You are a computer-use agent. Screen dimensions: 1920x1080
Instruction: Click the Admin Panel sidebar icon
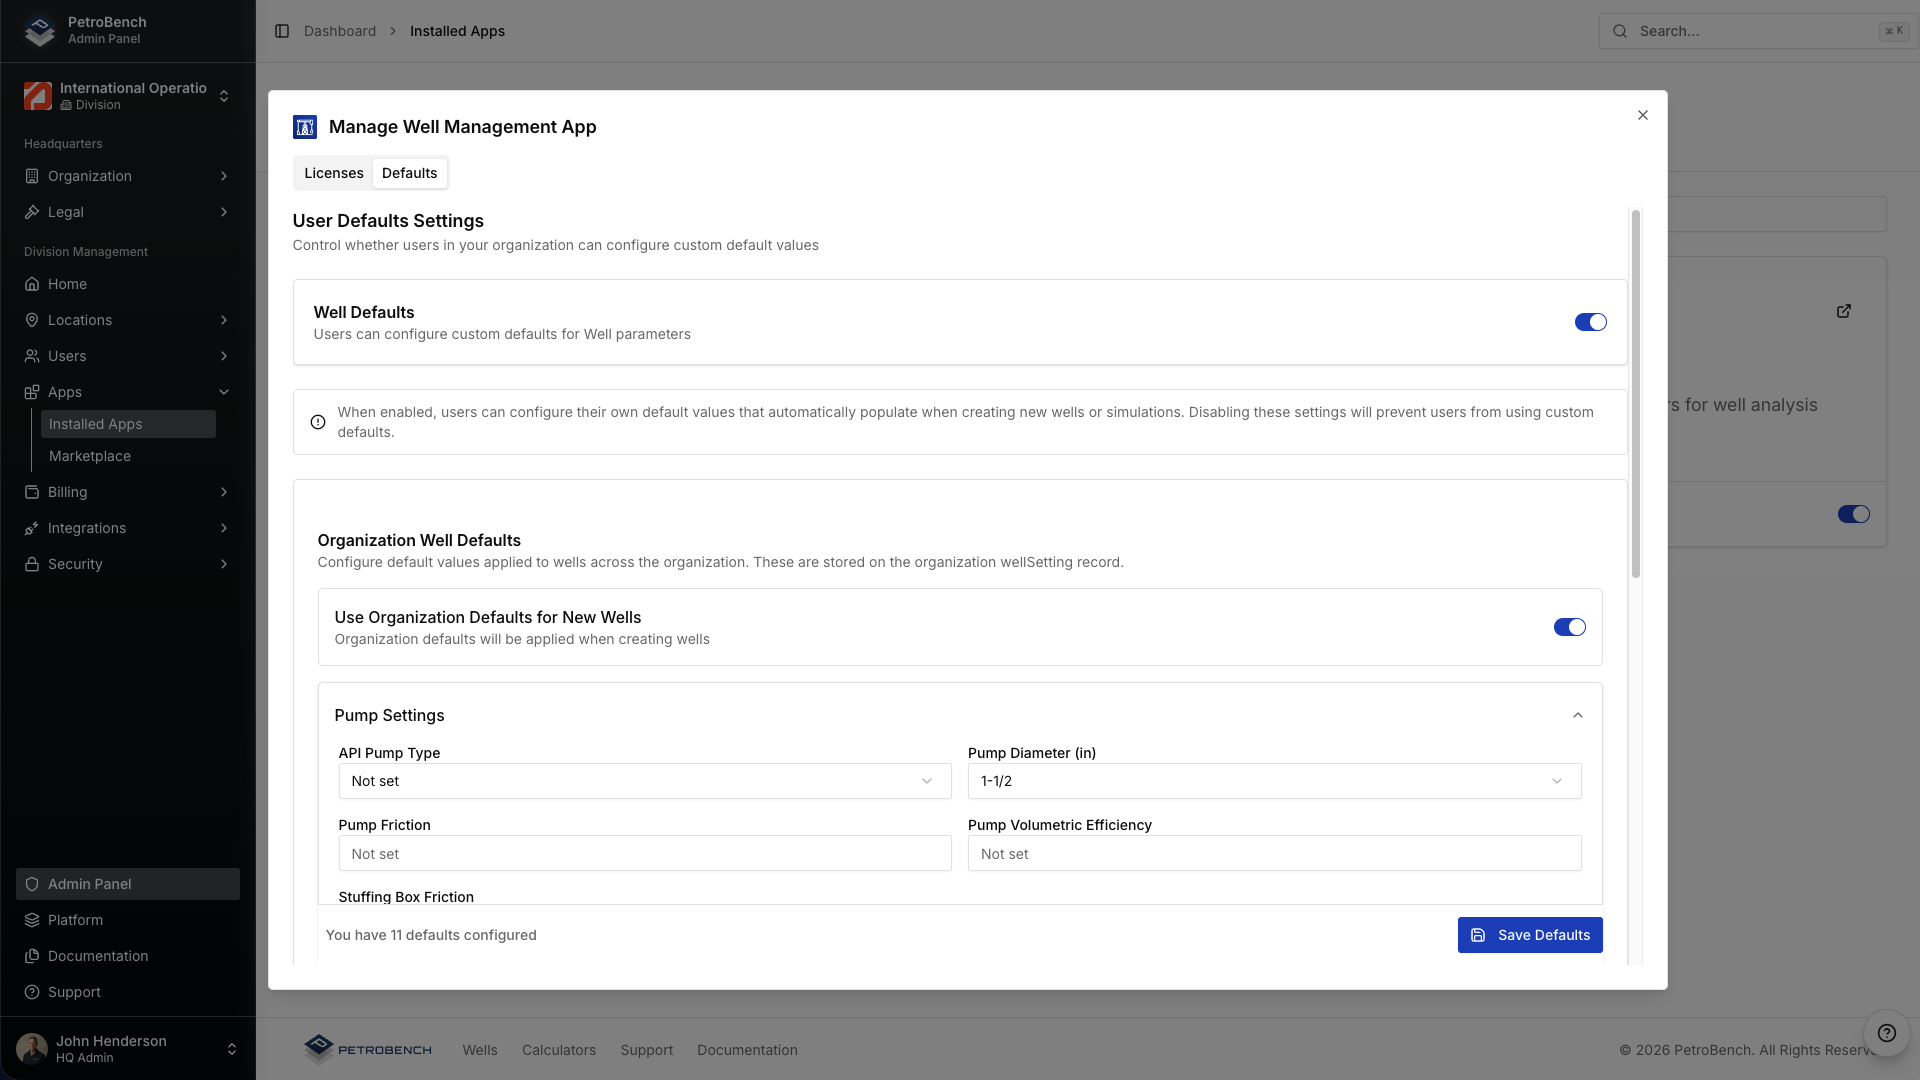coord(32,883)
